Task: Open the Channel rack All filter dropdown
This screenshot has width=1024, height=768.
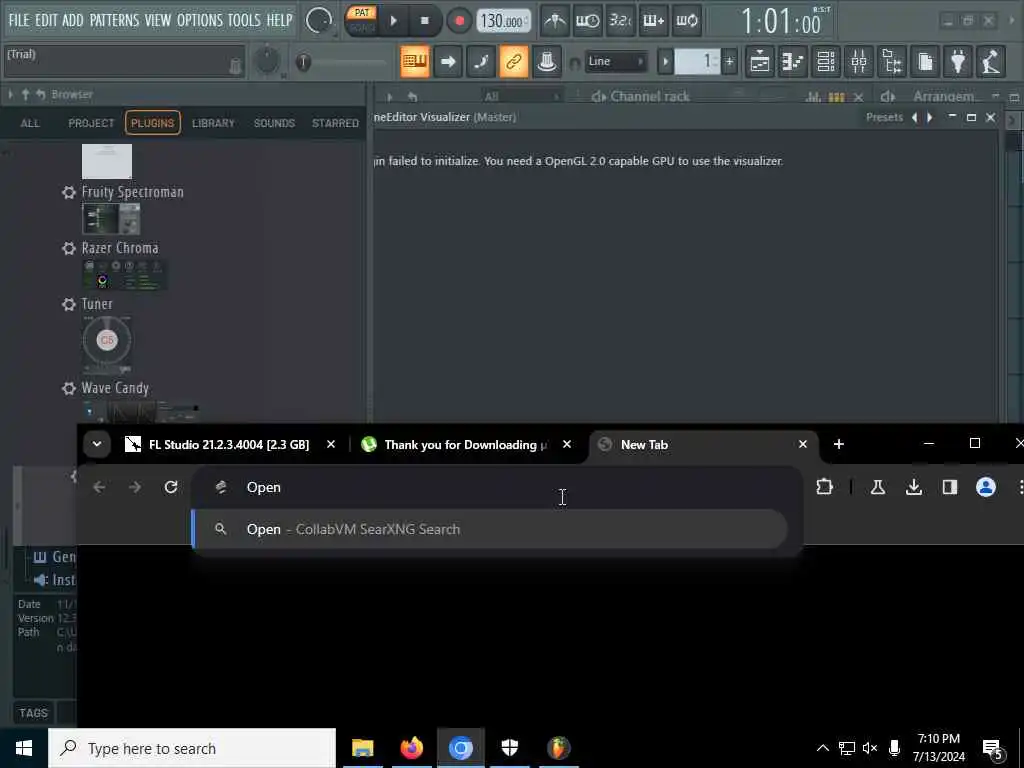Action: click(520, 97)
